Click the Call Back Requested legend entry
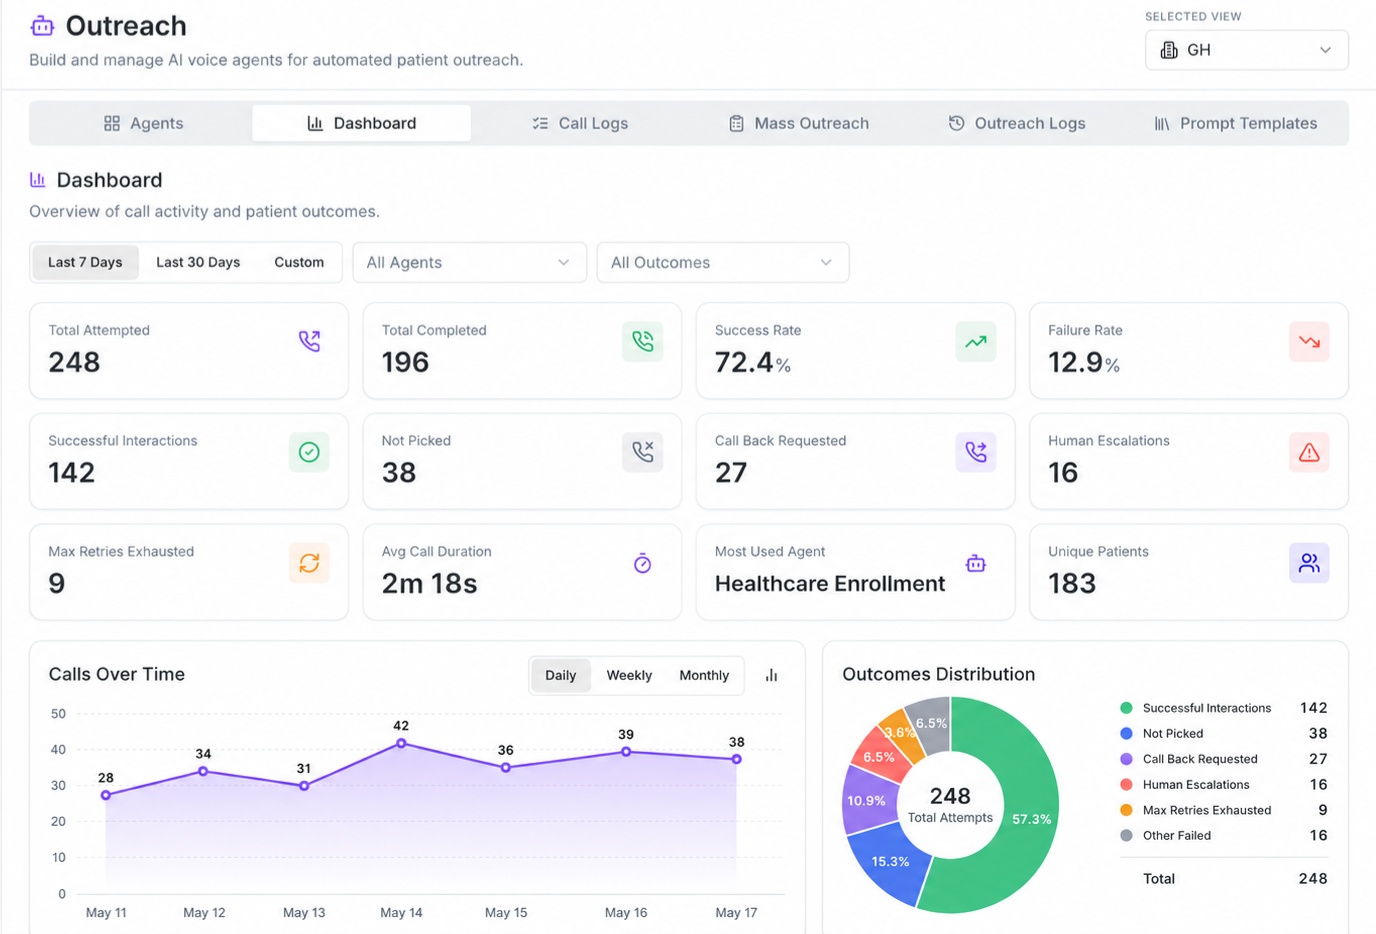Screen dimensions: 1376x934 tap(1224, 759)
